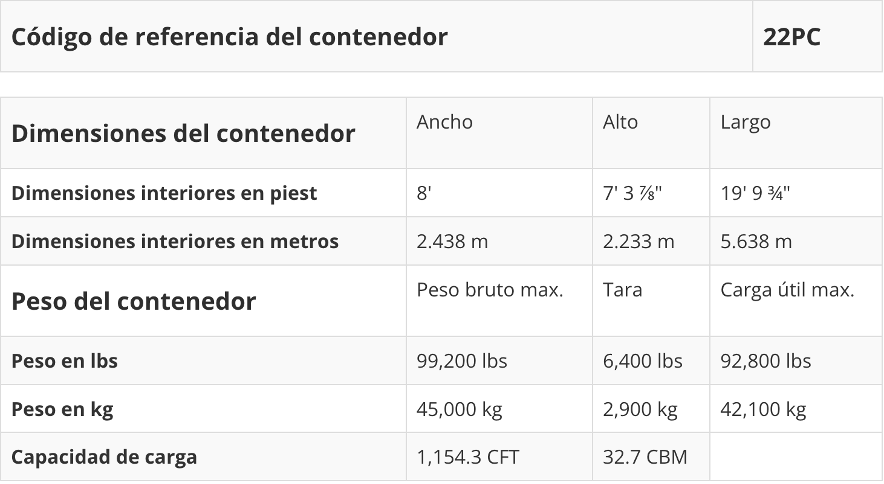Click the 'Largo' column header

coord(745,122)
